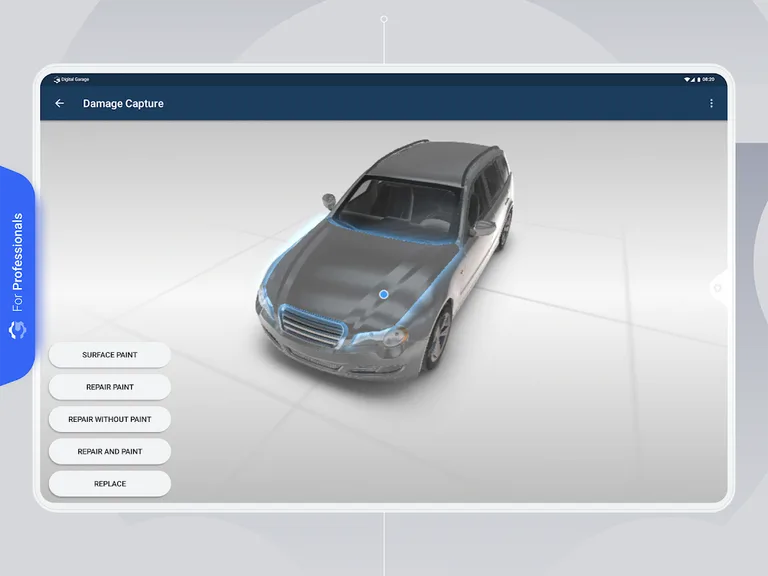This screenshot has width=768, height=576.
Task: Click the front grille of the car
Action: (x=312, y=326)
